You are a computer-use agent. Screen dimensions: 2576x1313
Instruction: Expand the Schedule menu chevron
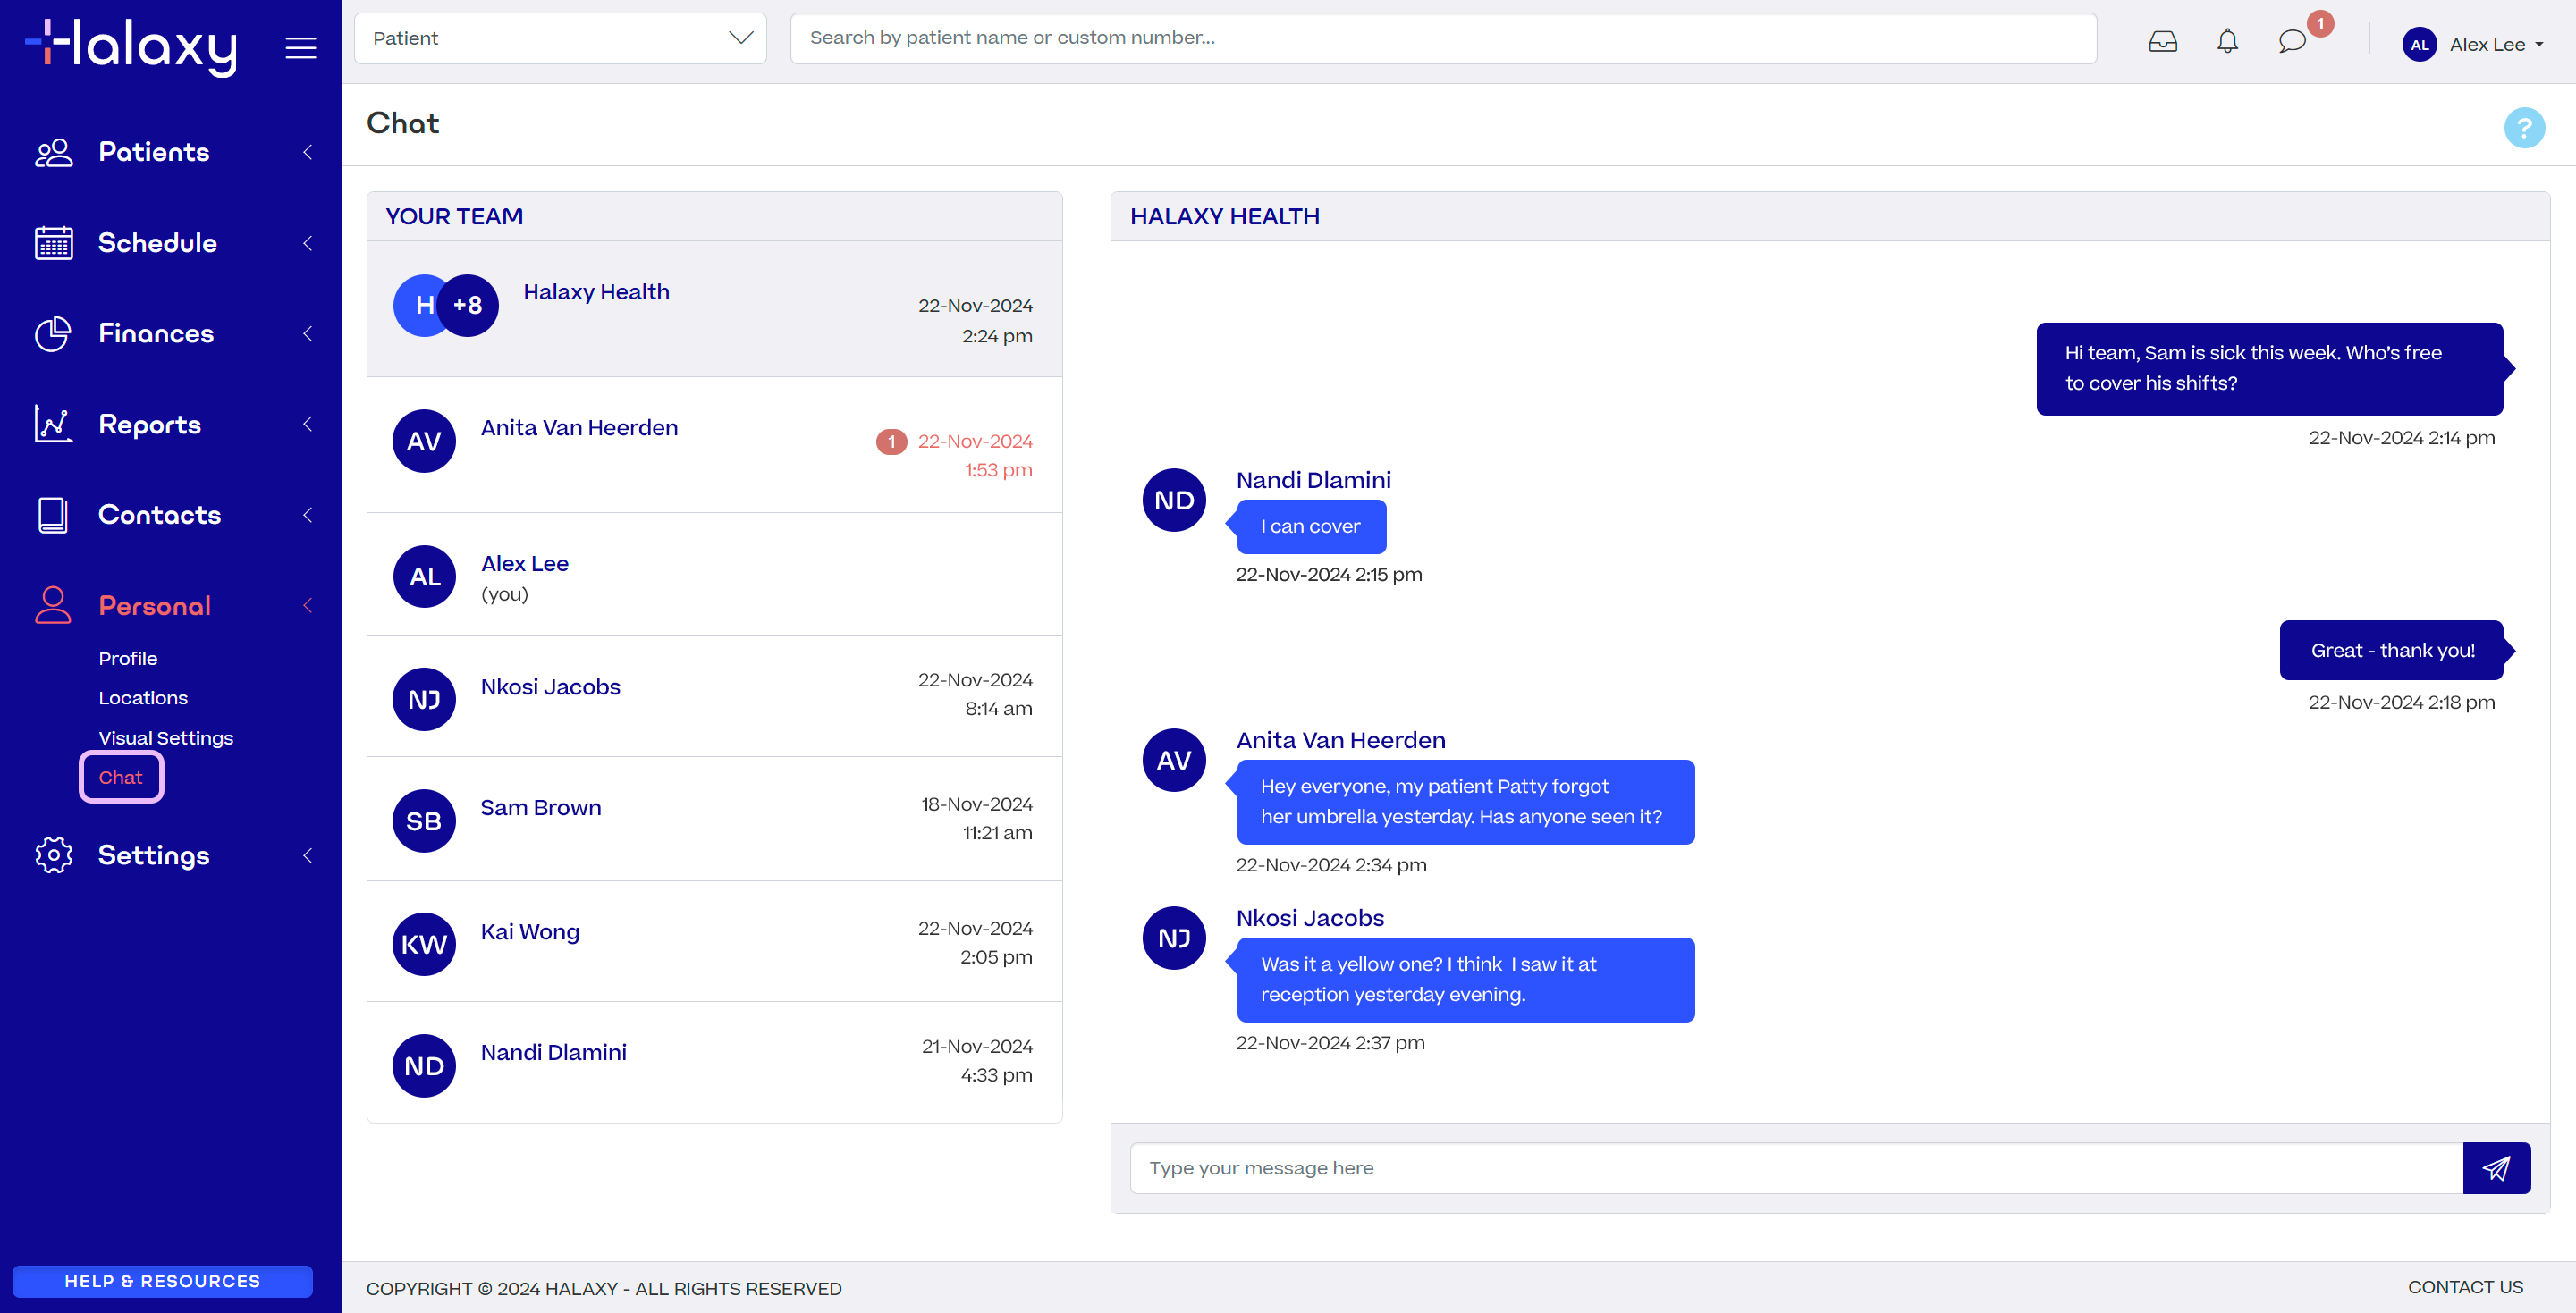tap(308, 243)
